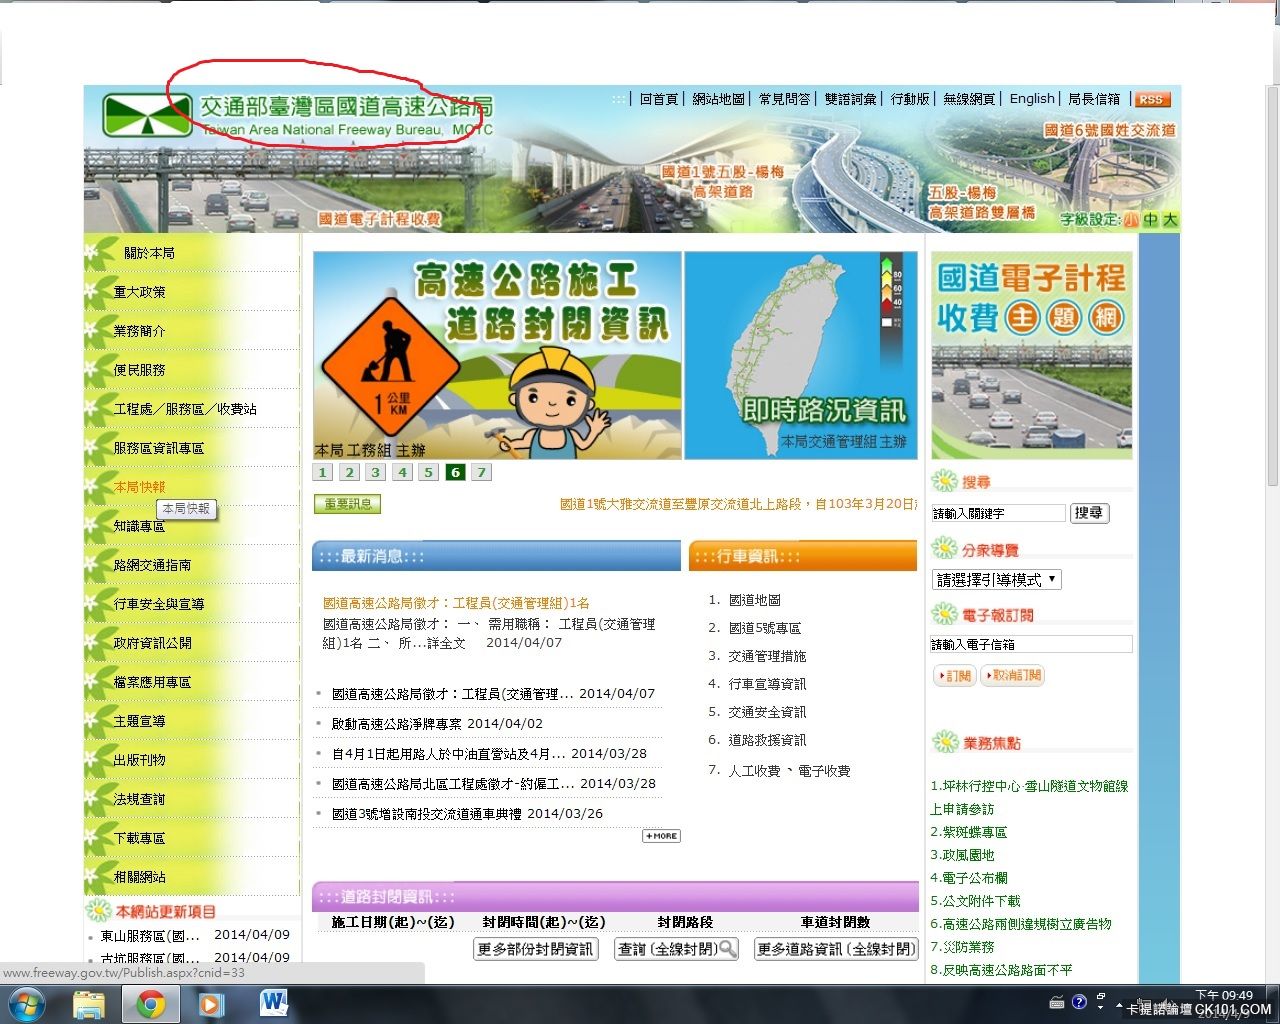Image resolution: width=1280 pixels, height=1024 pixels.
Task: Open 相關網站 sidebar menu item
Action: (140, 877)
